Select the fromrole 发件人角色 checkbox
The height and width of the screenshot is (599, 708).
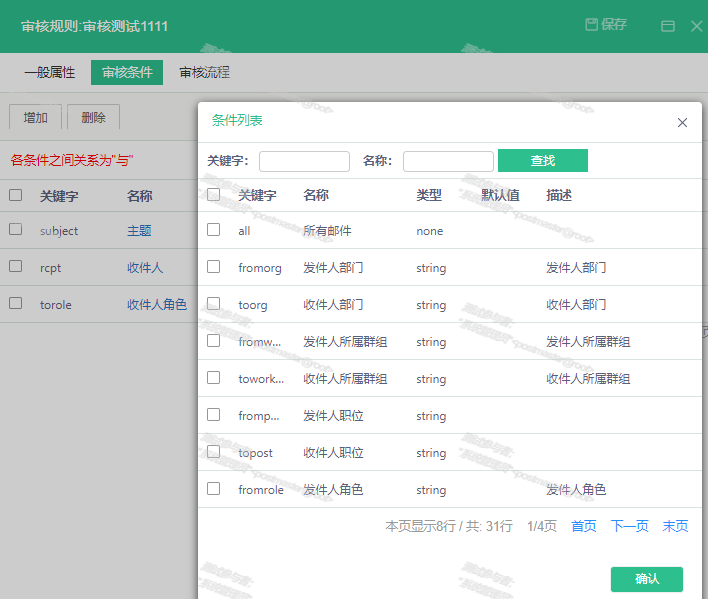coord(213,489)
